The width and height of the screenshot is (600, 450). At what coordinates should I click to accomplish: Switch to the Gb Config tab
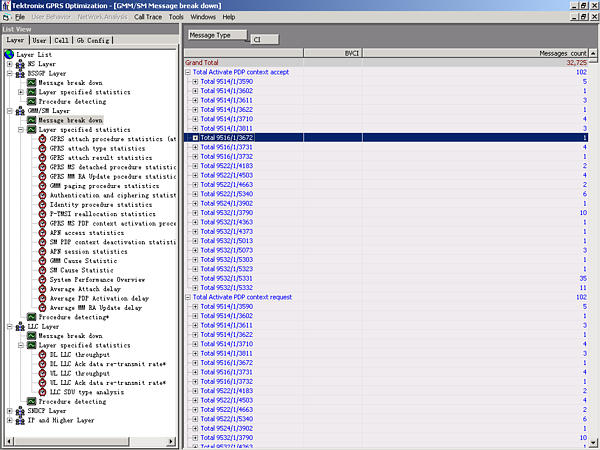(93, 40)
